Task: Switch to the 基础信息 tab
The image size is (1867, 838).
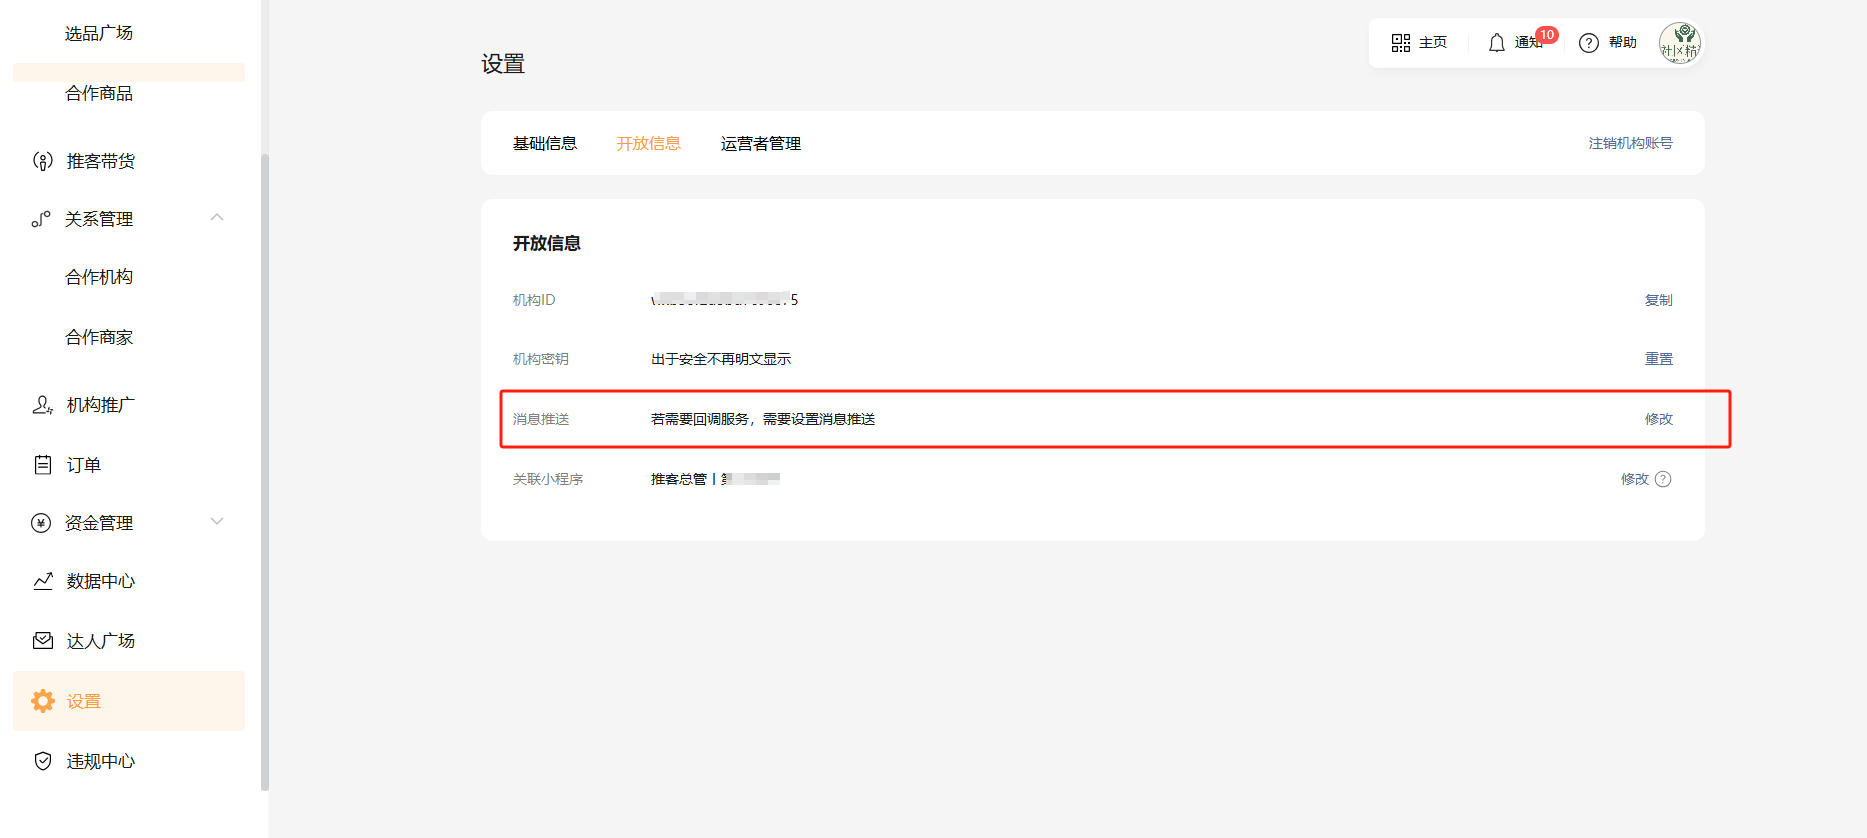Action: click(545, 144)
